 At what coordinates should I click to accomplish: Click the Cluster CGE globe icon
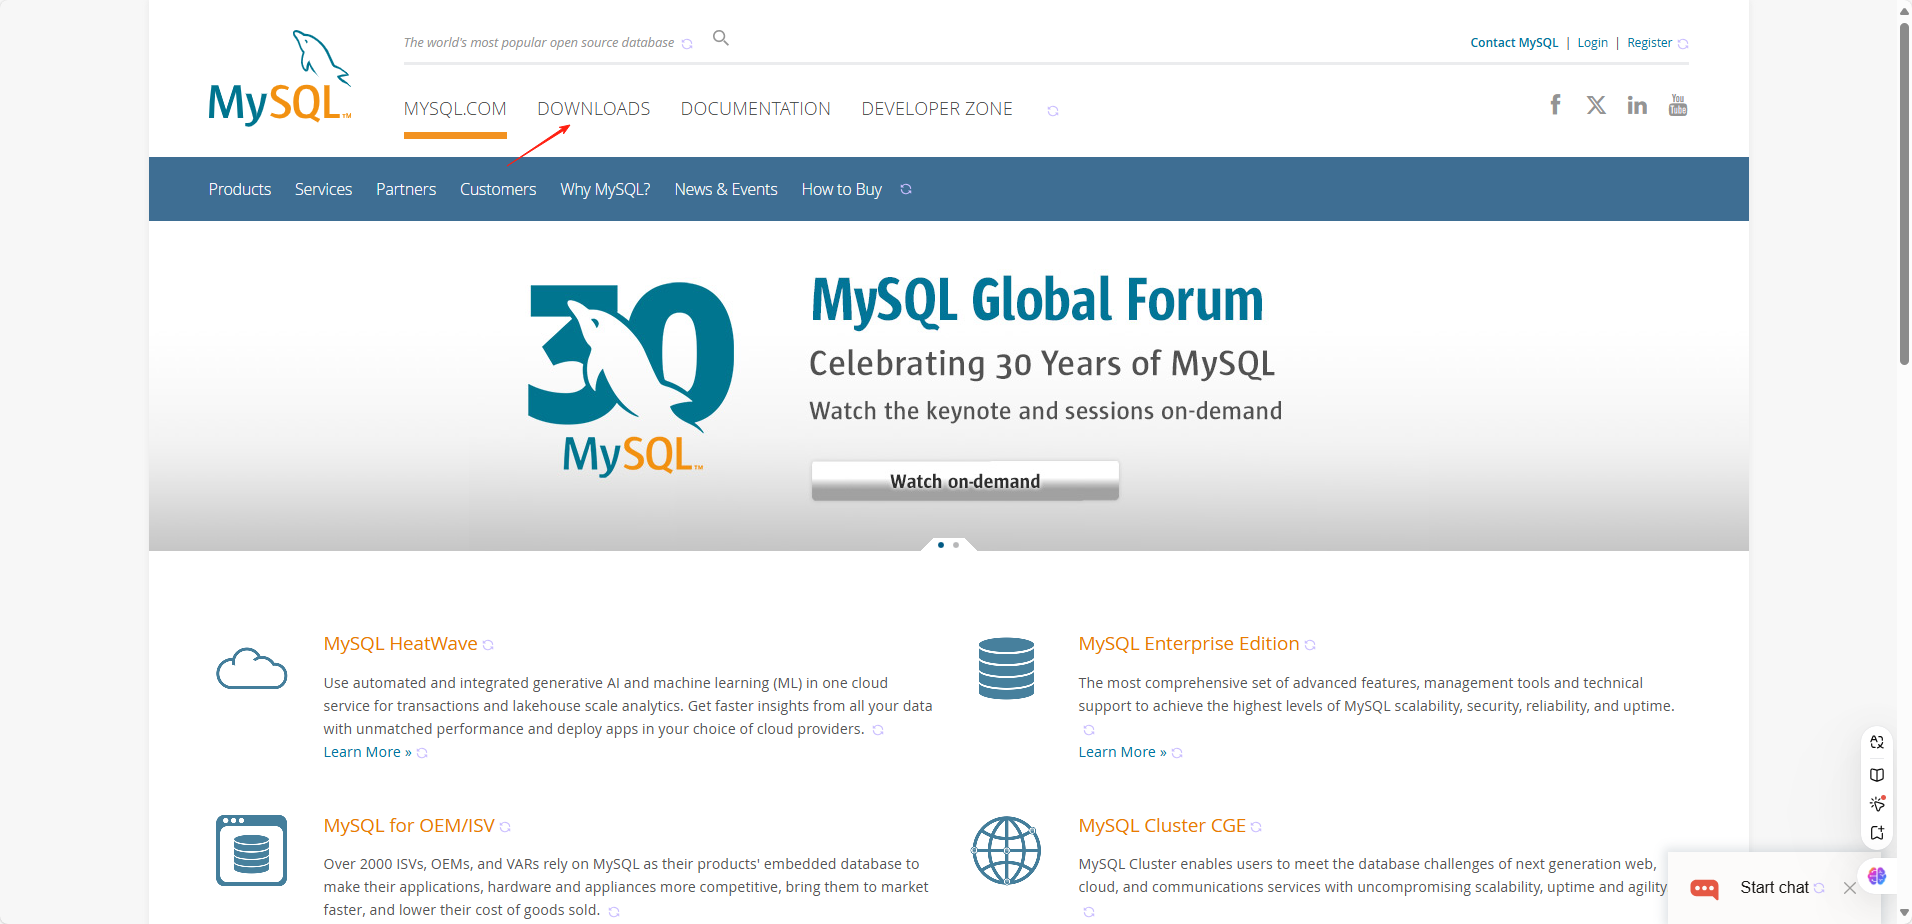click(1006, 850)
